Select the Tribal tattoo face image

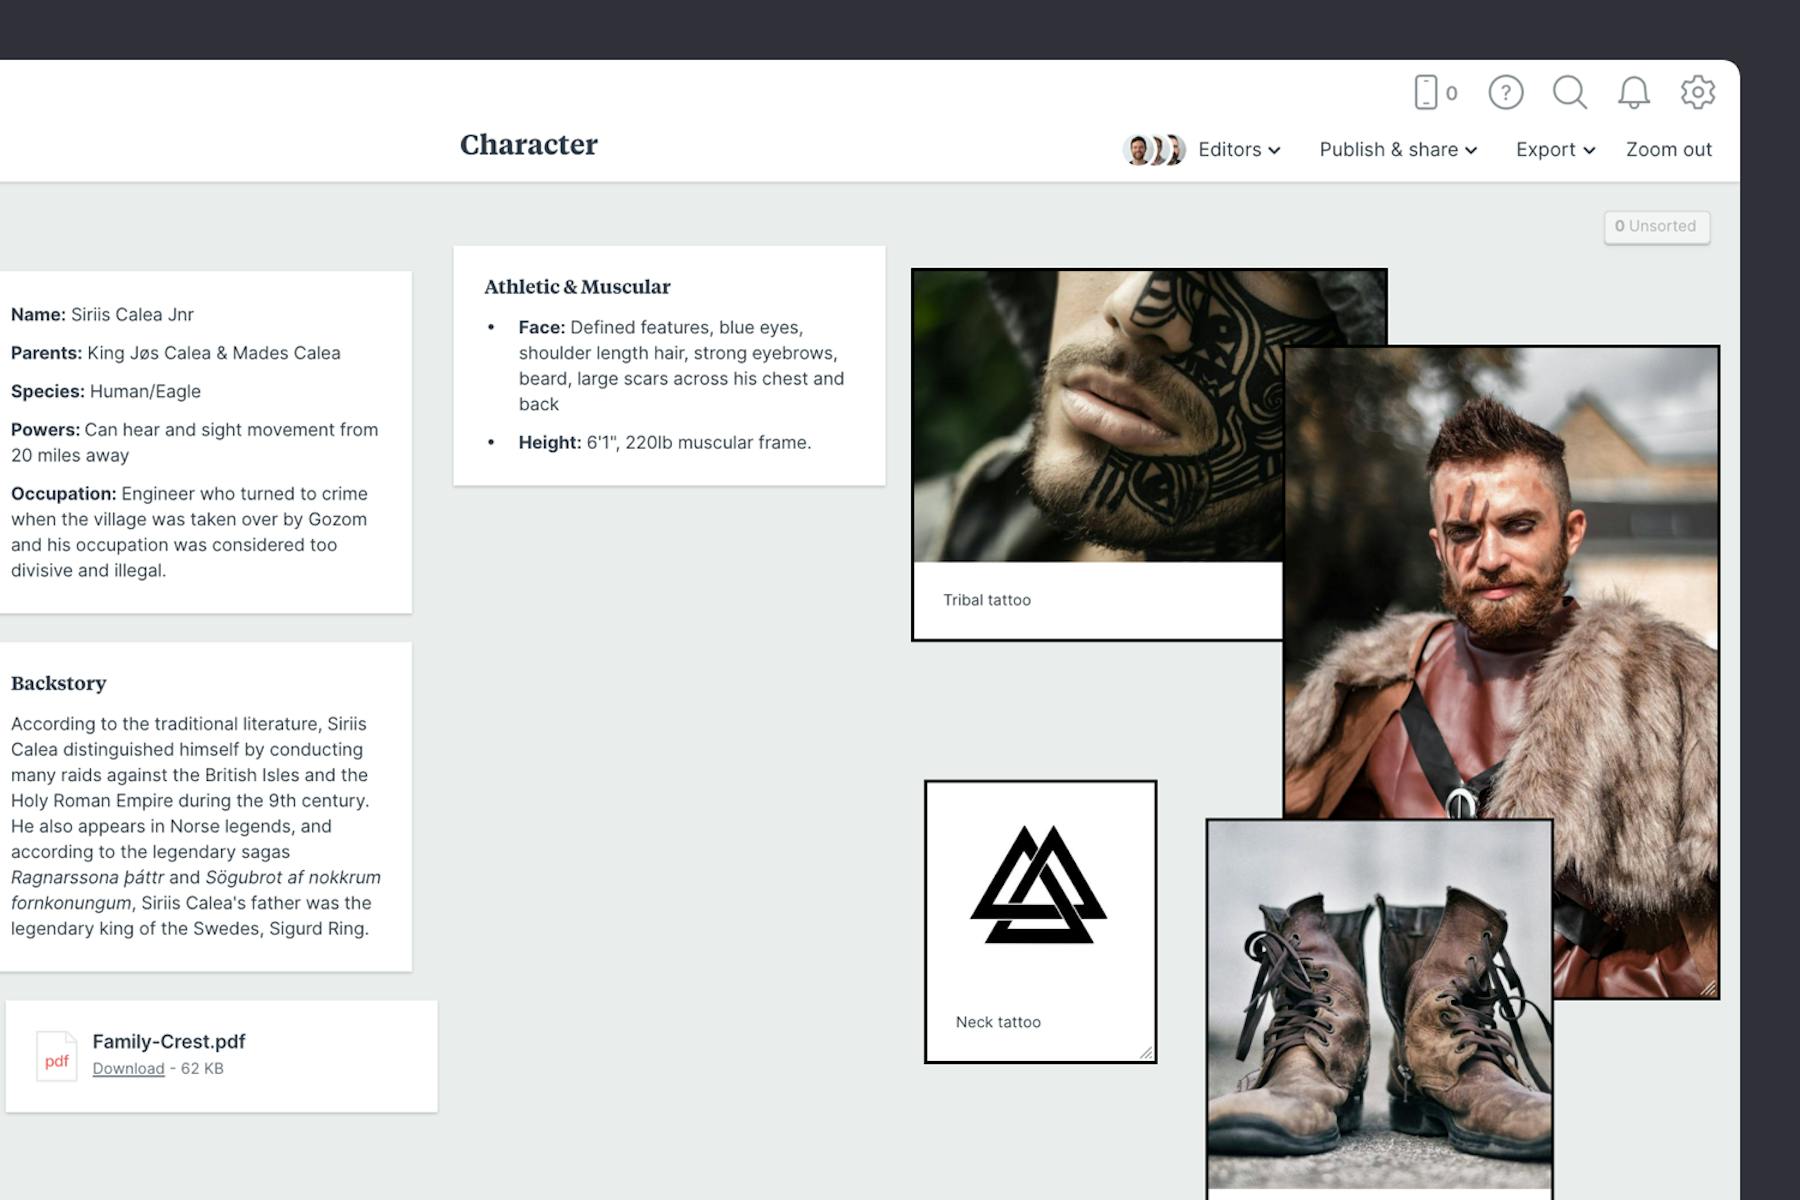[x=1095, y=415]
